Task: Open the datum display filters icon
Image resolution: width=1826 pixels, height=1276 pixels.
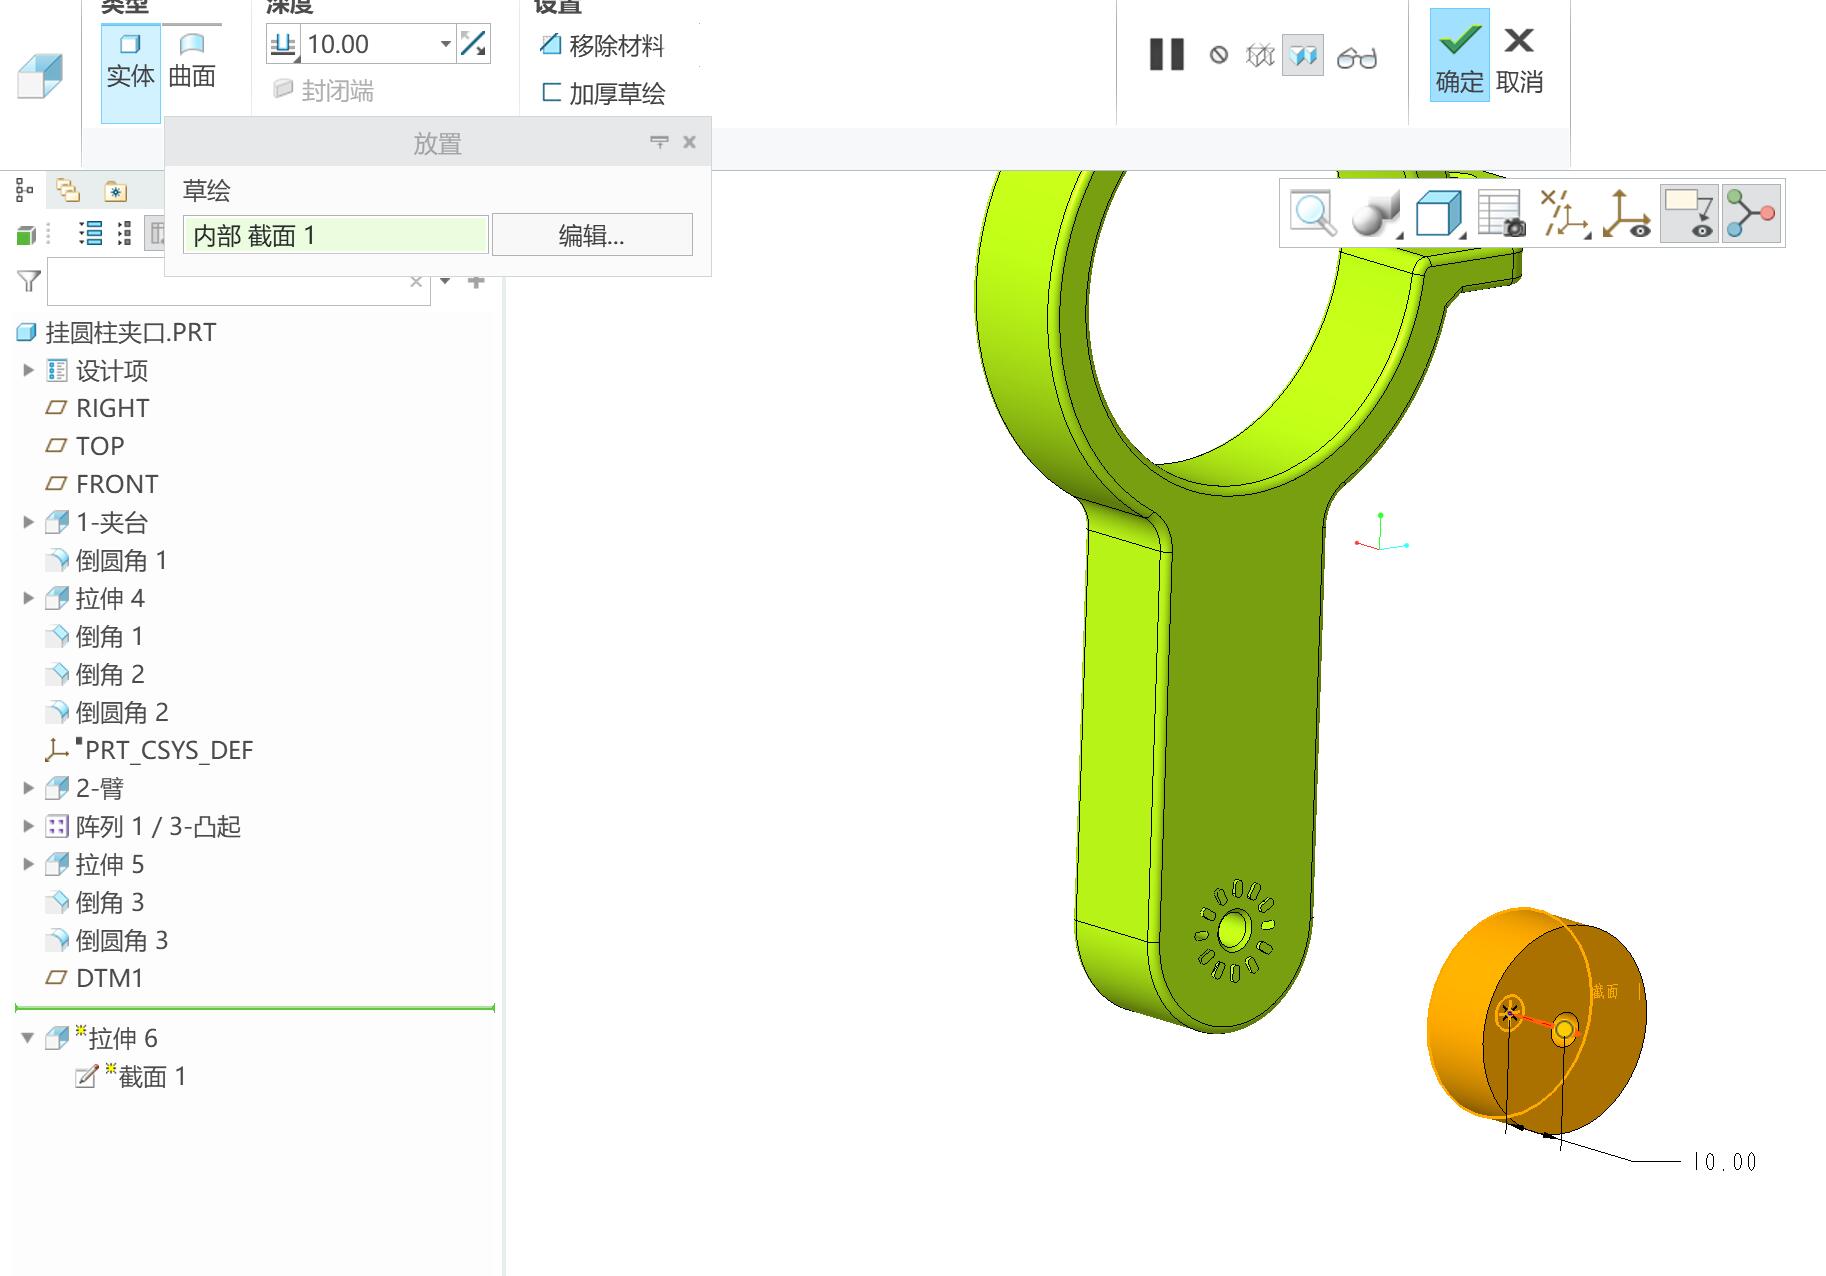Action: (x=1564, y=213)
